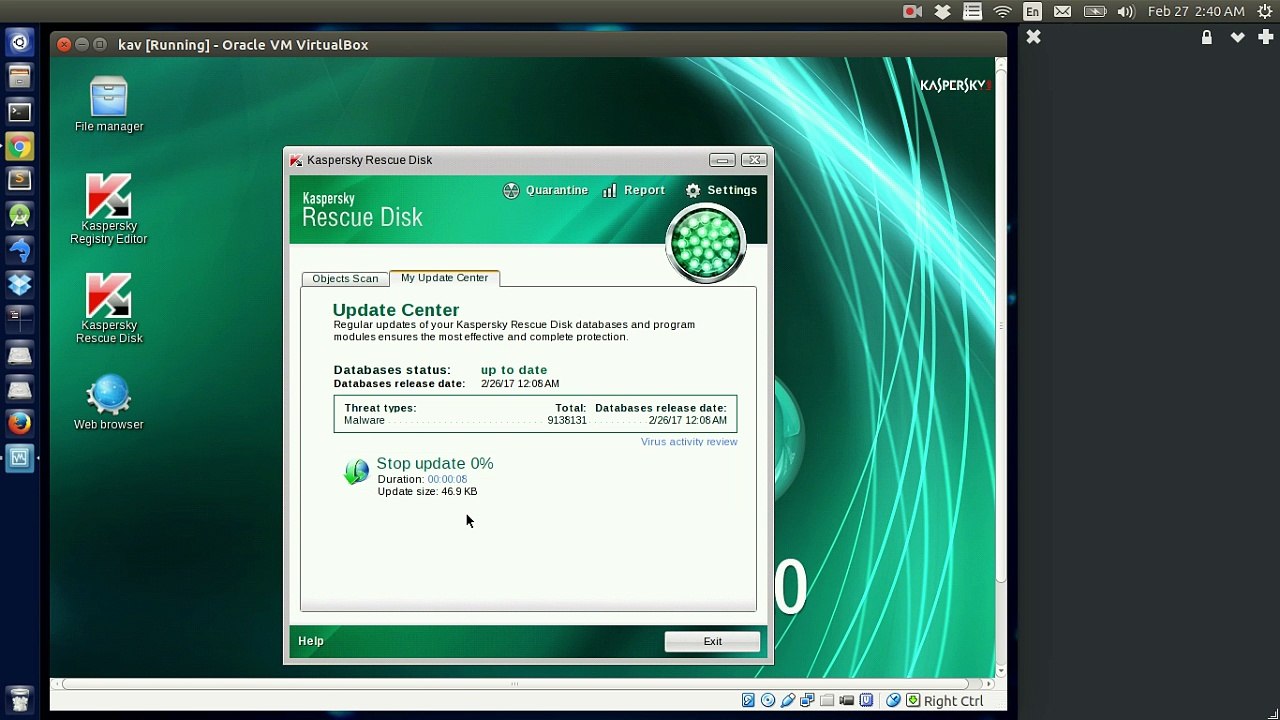
Task: Open Kaspersky Rescue Disk desktop shortcut
Action: pyautogui.click(x=109, y=308)
